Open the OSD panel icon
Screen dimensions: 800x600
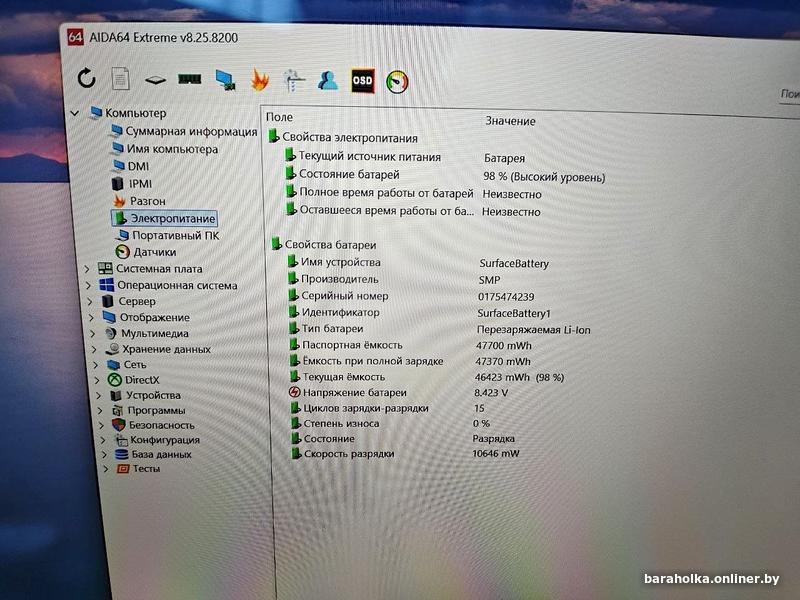click(x=363, y=81)
